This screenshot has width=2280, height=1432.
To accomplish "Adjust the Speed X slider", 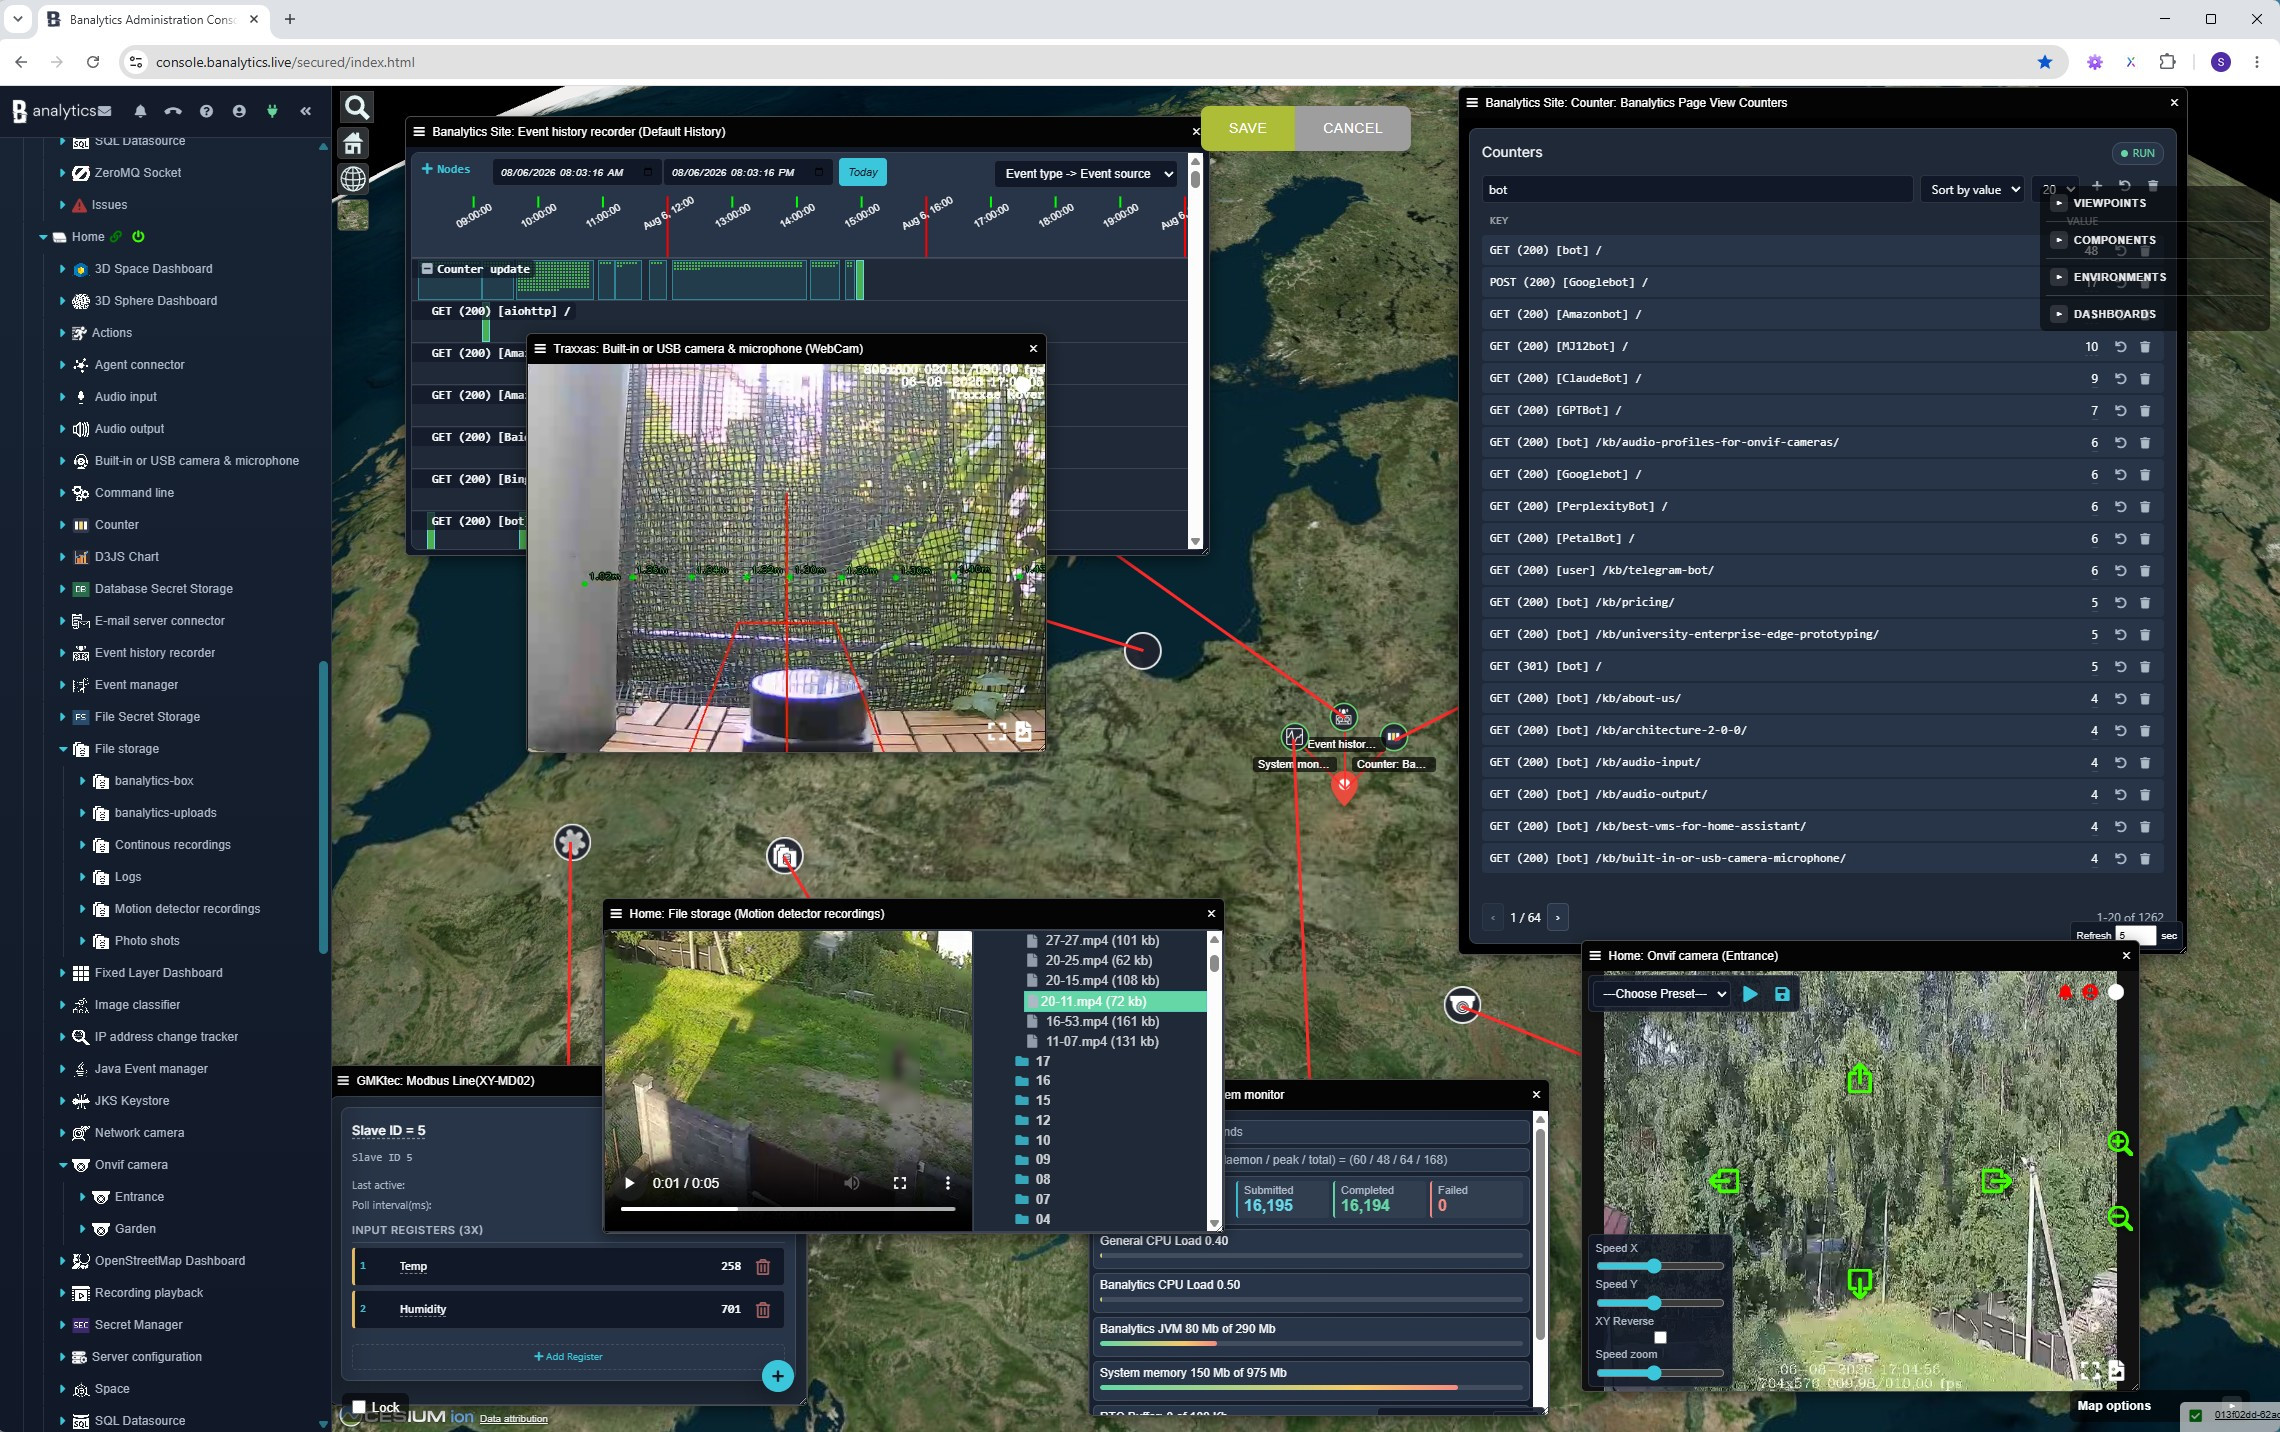I will [1659, 1266].
